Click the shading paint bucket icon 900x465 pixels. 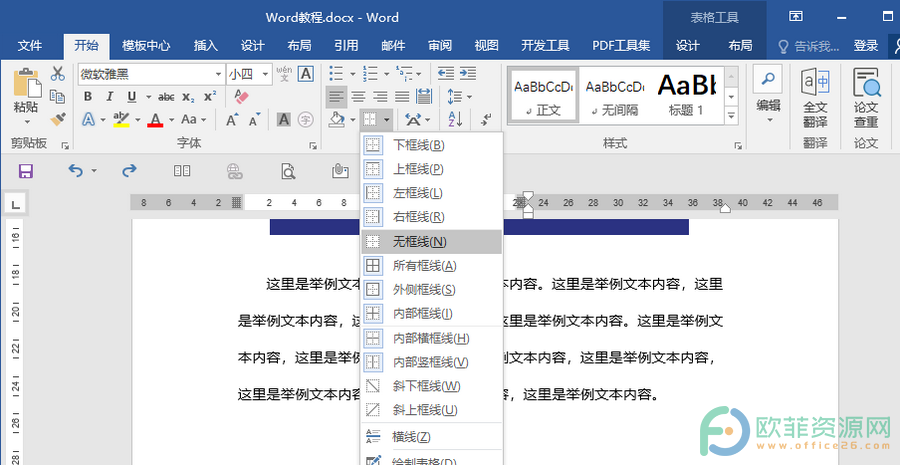tap(336, 119)
